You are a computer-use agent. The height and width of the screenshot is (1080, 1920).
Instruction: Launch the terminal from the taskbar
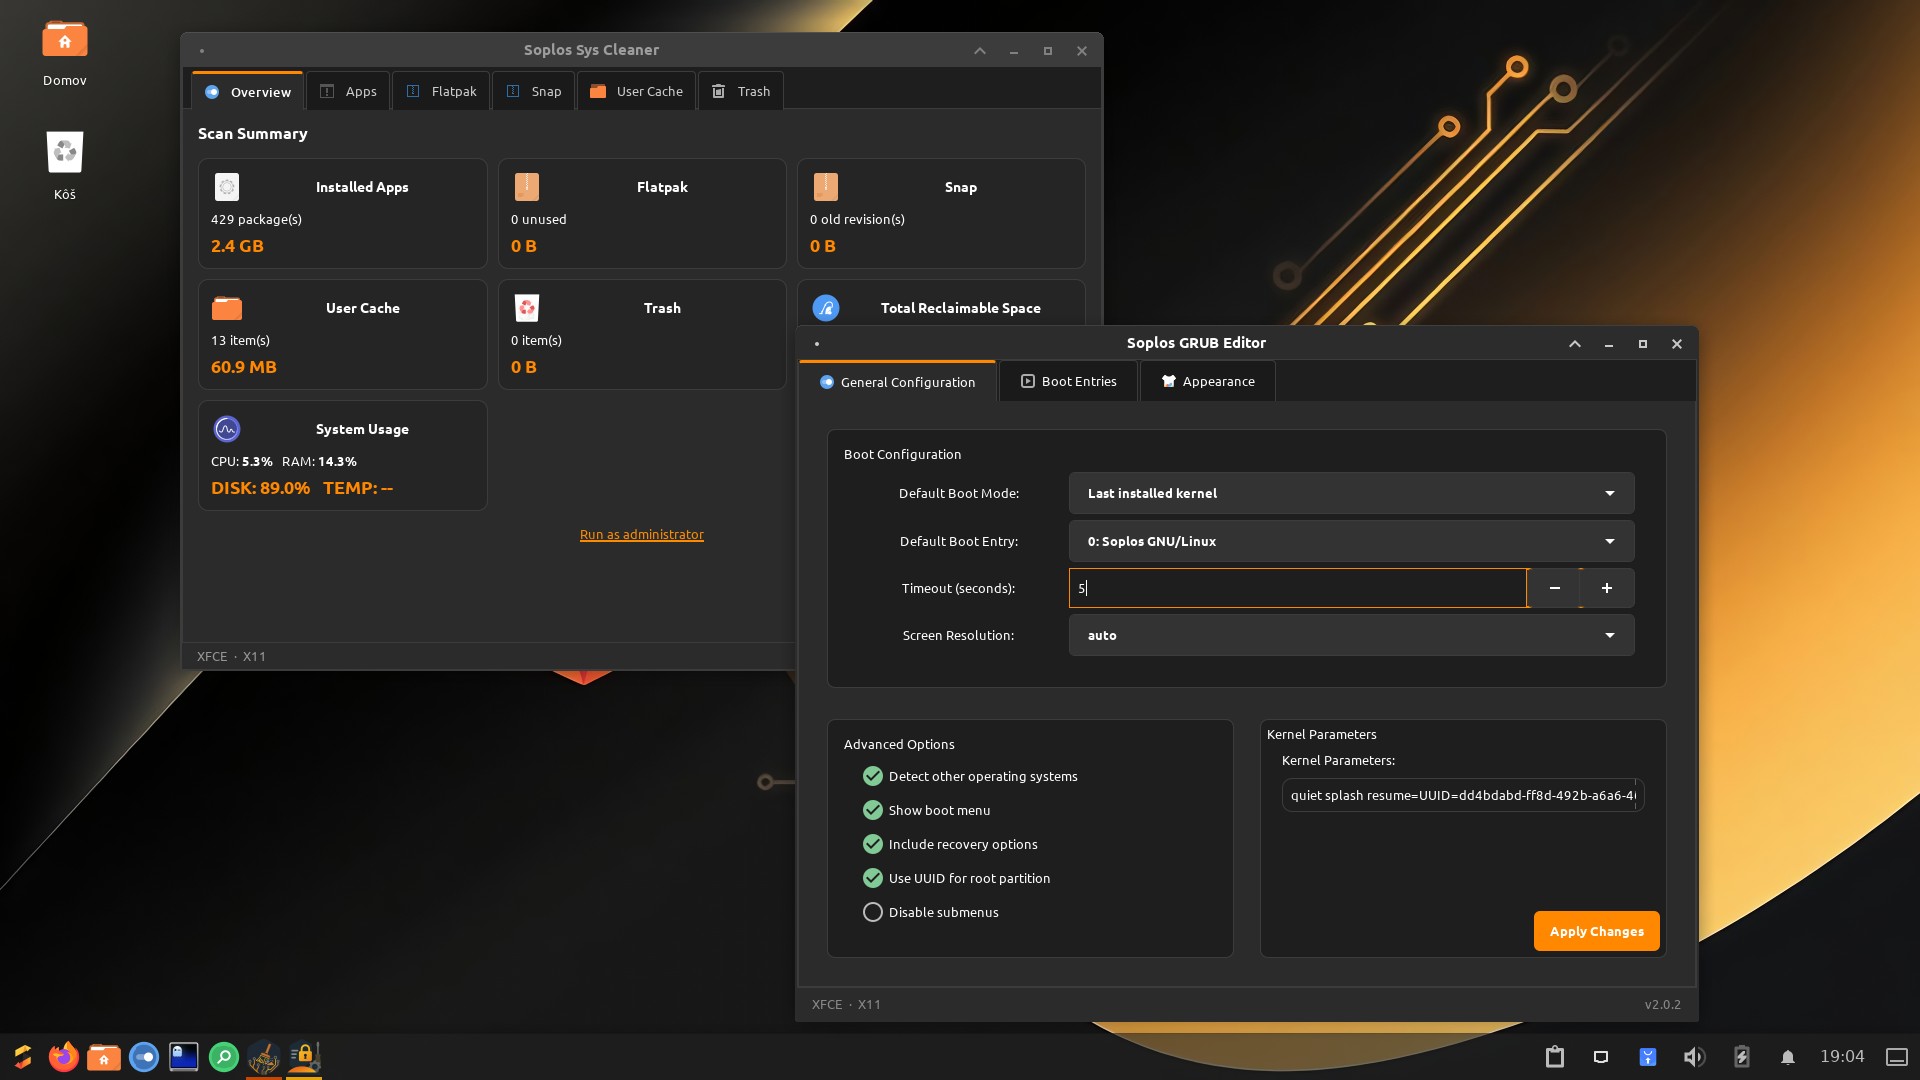point(184,1057)
